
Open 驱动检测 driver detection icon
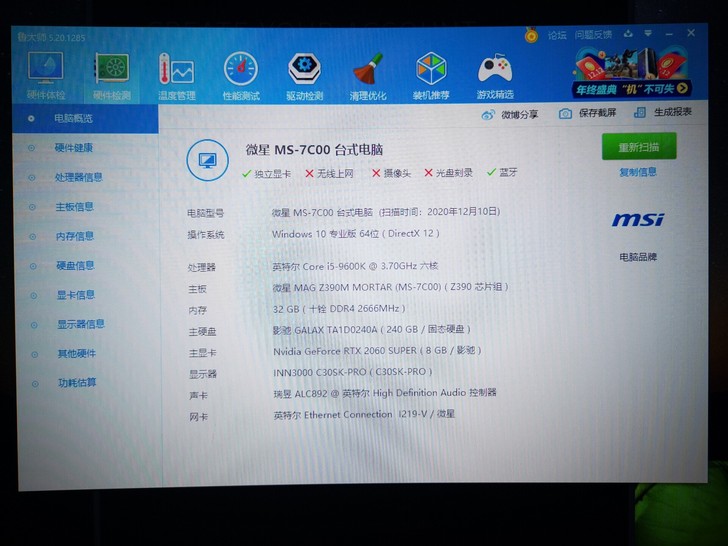[305, 76]
